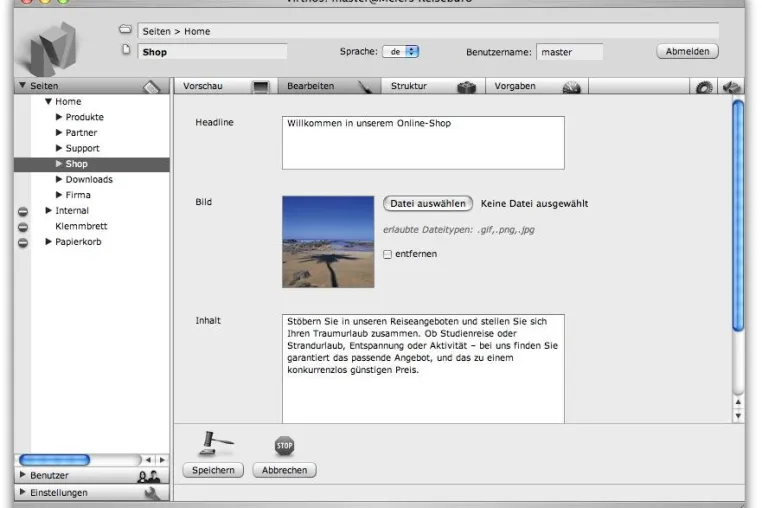Click the folder icon beside the path field
This screenshot has height=508, width=762.
pos(125,29)
